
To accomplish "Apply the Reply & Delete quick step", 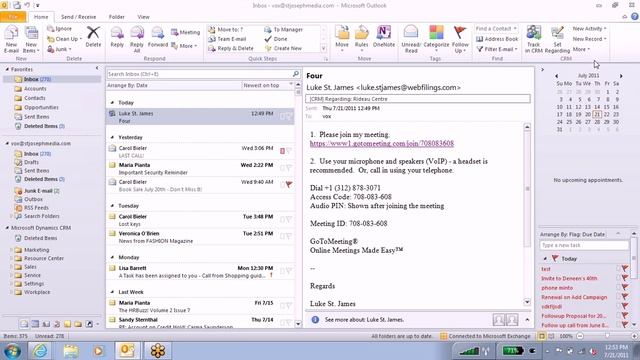I will pyautogui.click(x=231, y=48).
